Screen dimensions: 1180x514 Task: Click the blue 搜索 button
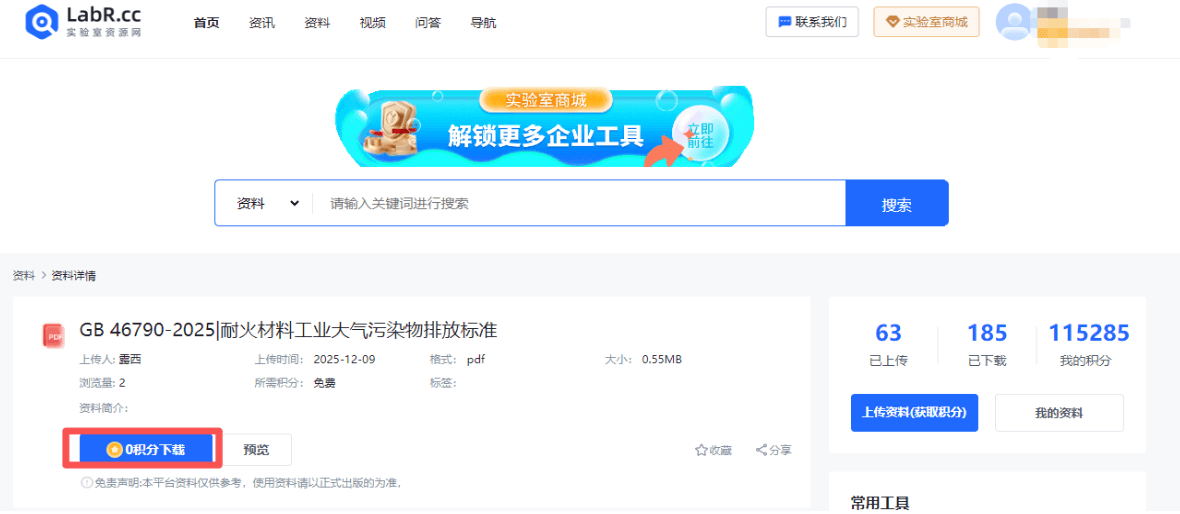coord(897,203)
